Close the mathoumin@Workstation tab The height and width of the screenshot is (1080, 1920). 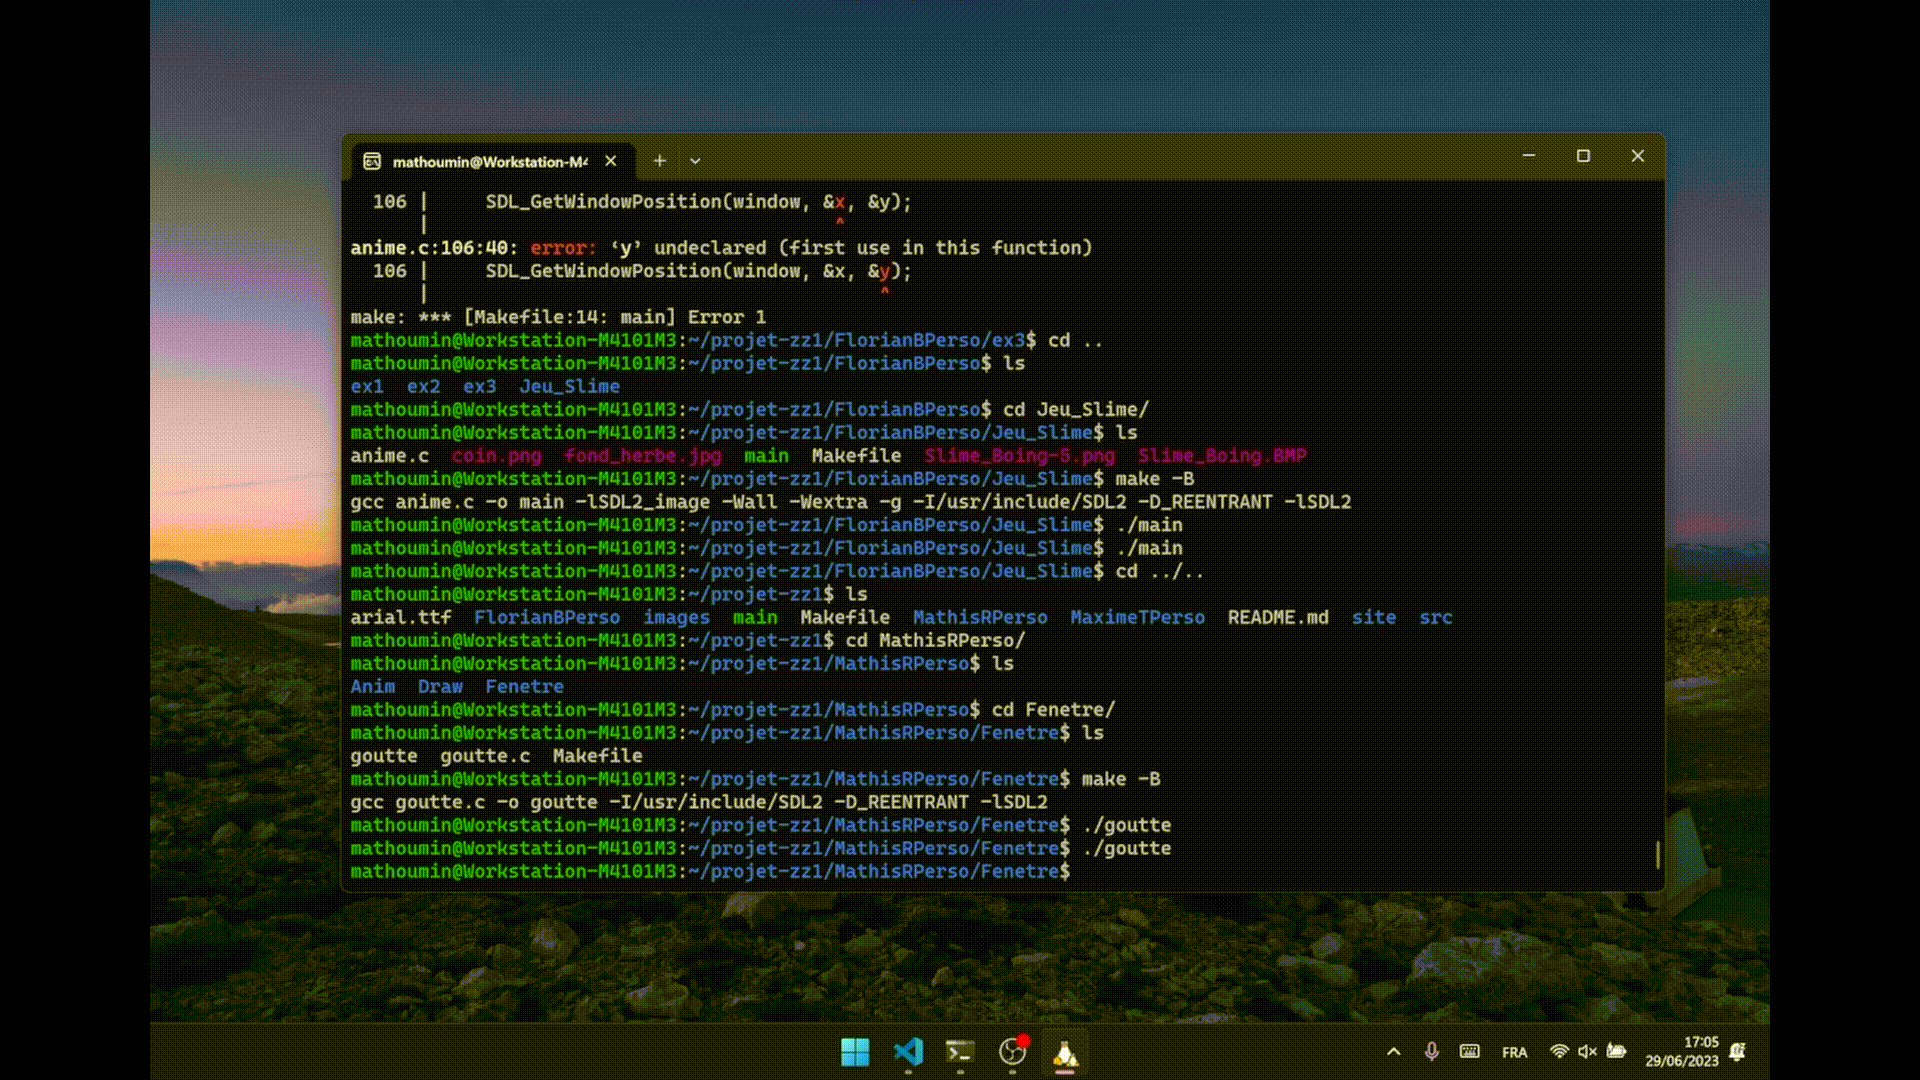[611, 161]
